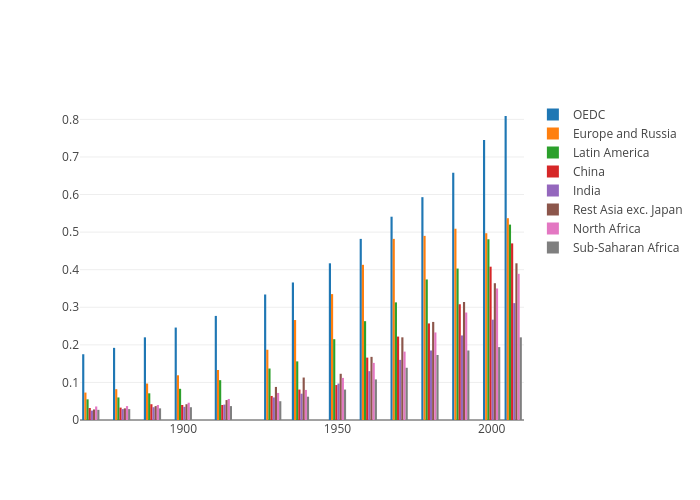700x500 pixels.
Task: Click the pink North Africa legend swatch
Action: coord(553,228)
